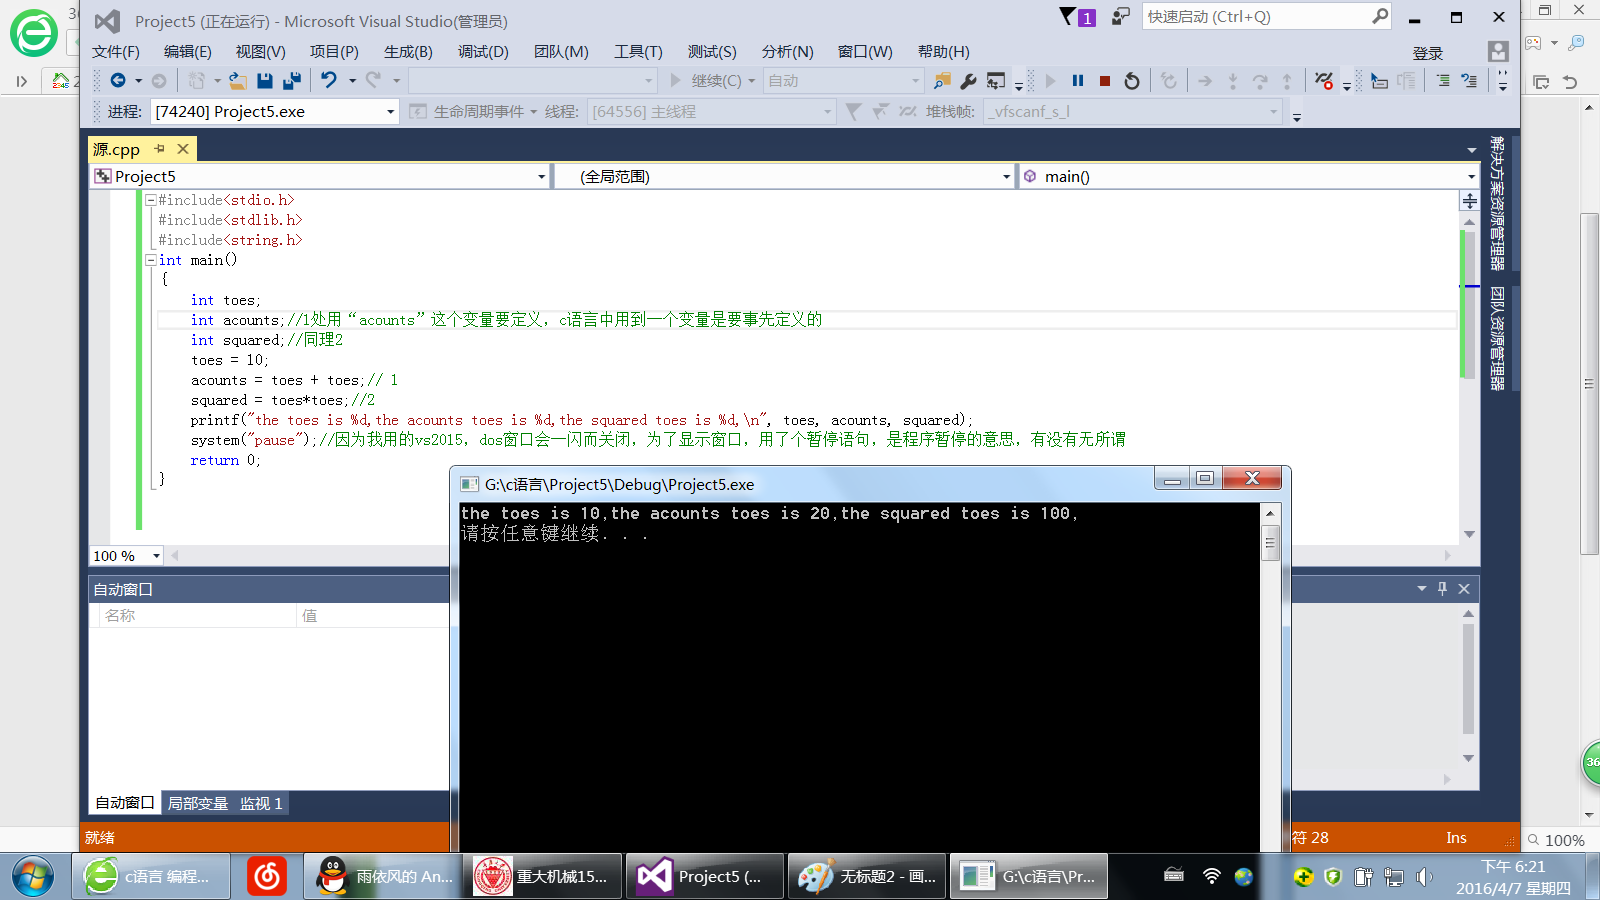Click the Open File folder icon
The height and width of the screenshot is (900, 1600).
(x=237, y=81)
